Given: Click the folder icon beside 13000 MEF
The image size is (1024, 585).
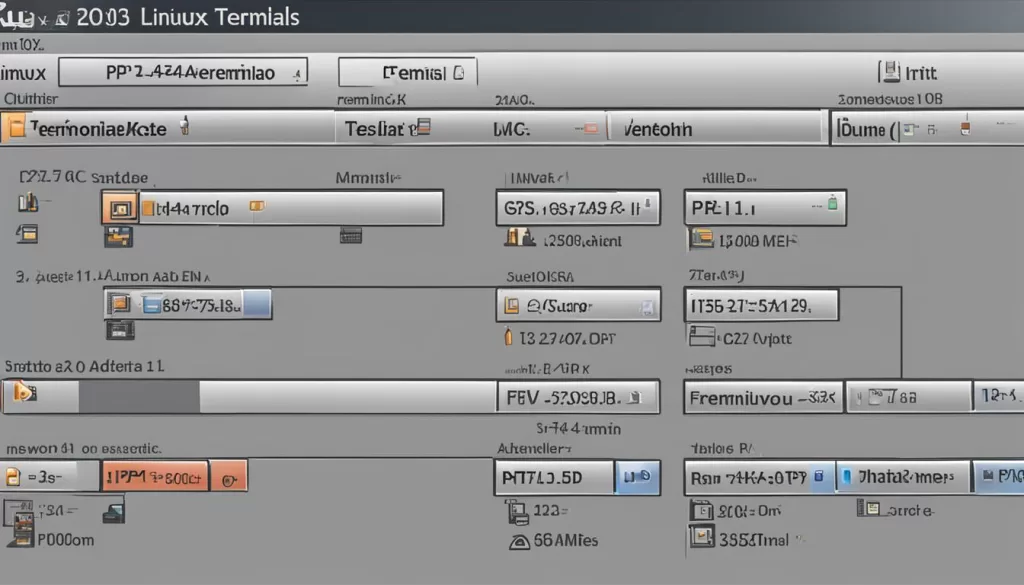Looking at the screenshot, I should (702, 239).
